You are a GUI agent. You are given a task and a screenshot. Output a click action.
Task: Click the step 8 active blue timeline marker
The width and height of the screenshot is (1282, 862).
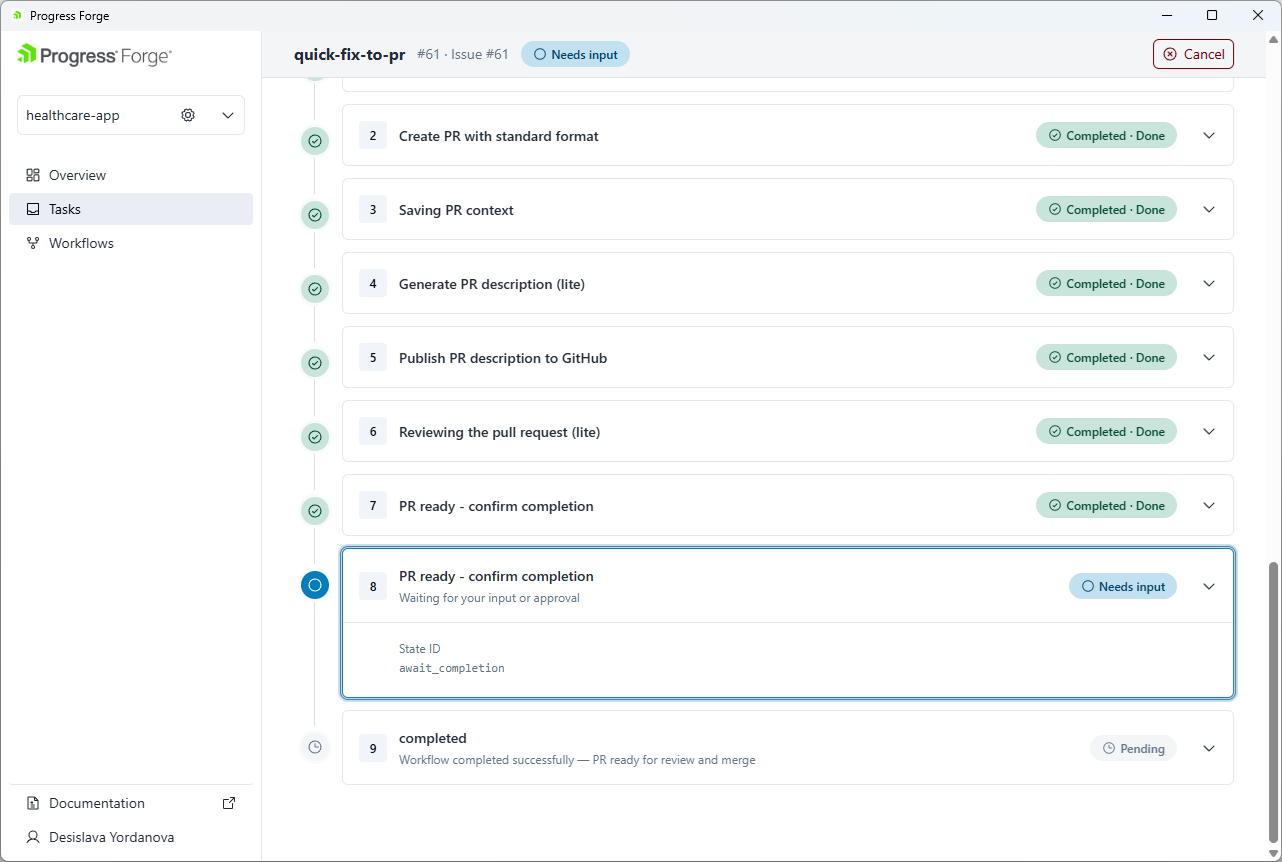pyautogui.click(x=315, y=585)
